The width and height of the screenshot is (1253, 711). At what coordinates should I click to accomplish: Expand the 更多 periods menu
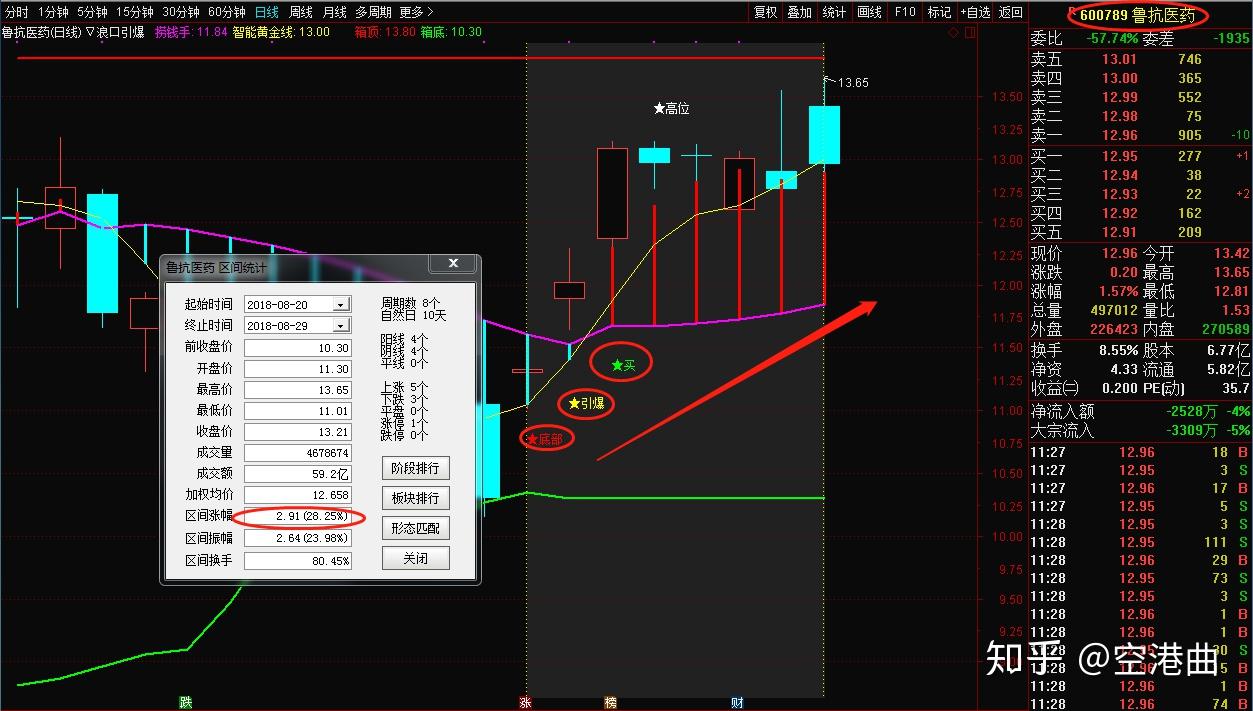tap(416, 12)
